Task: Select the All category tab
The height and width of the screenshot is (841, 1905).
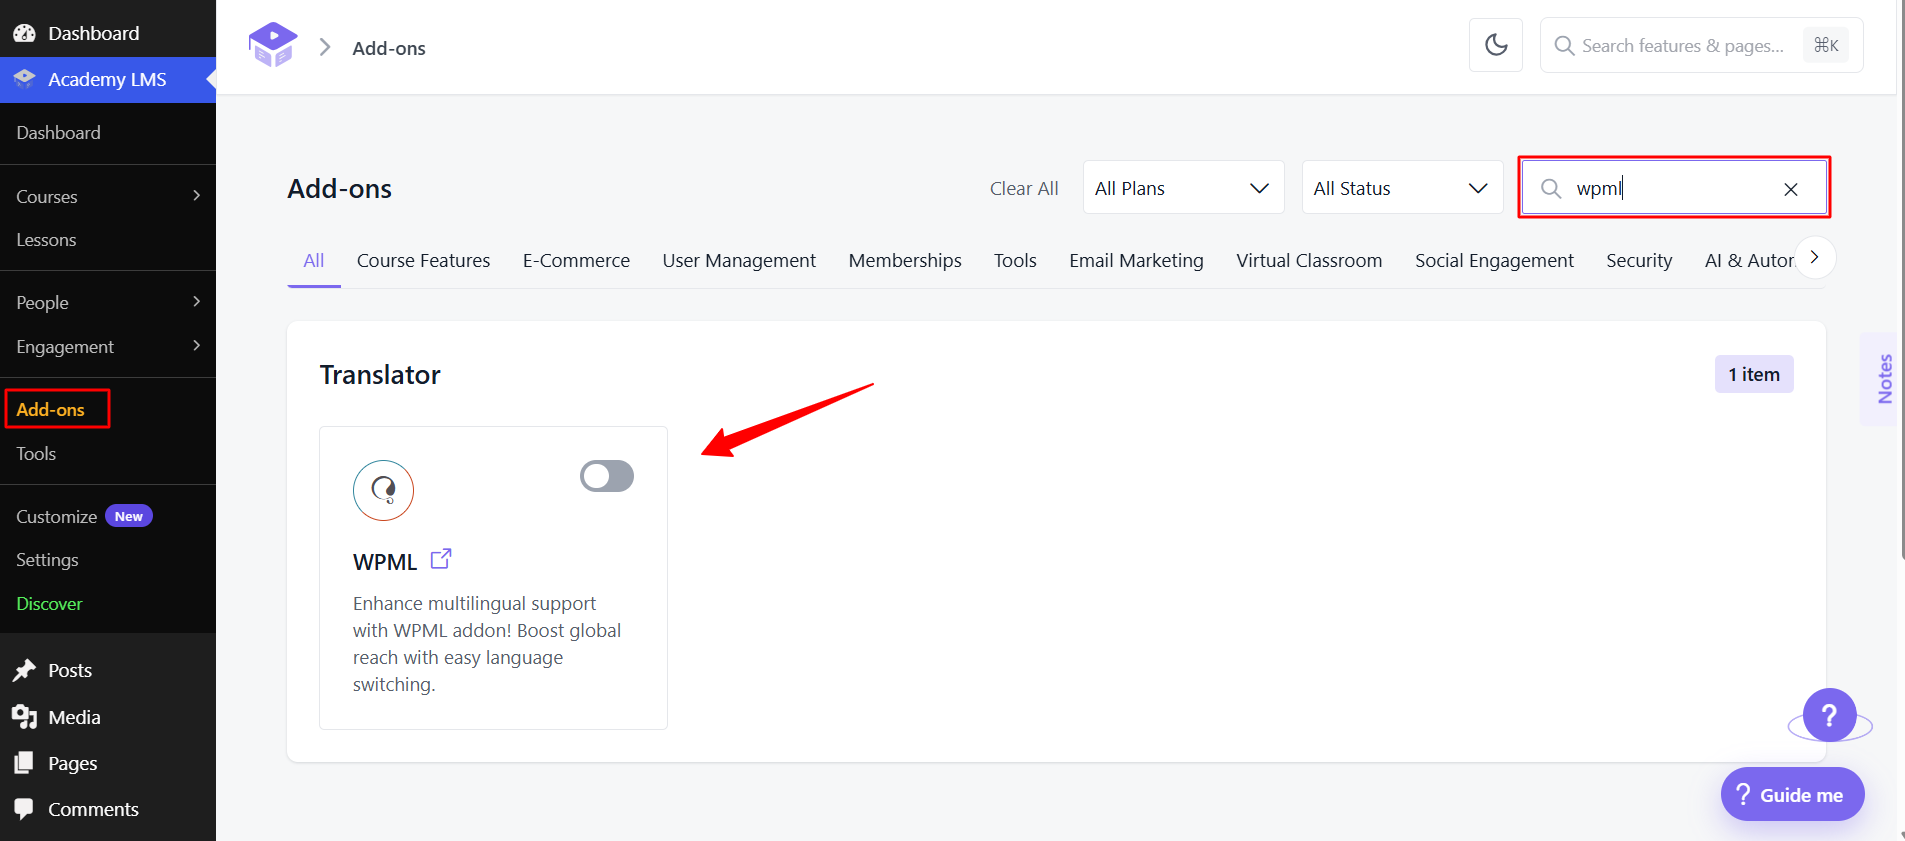Action: (314, 261)
